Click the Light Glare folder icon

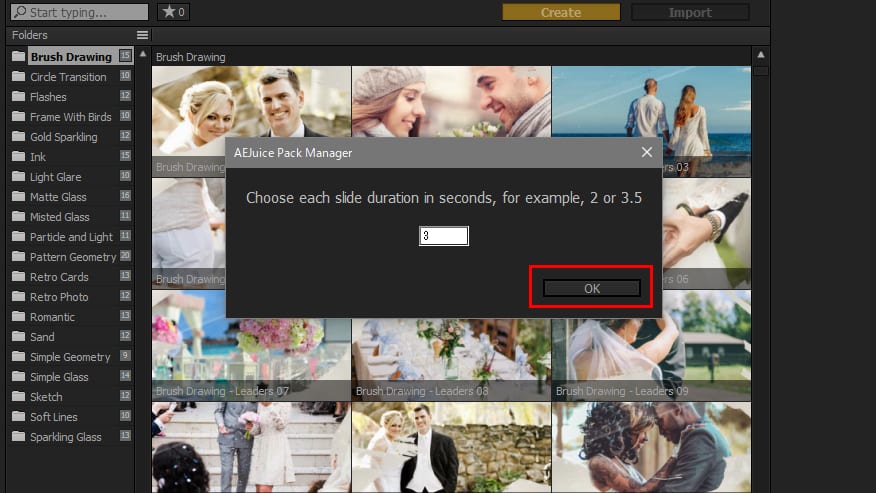coord(18,176)
